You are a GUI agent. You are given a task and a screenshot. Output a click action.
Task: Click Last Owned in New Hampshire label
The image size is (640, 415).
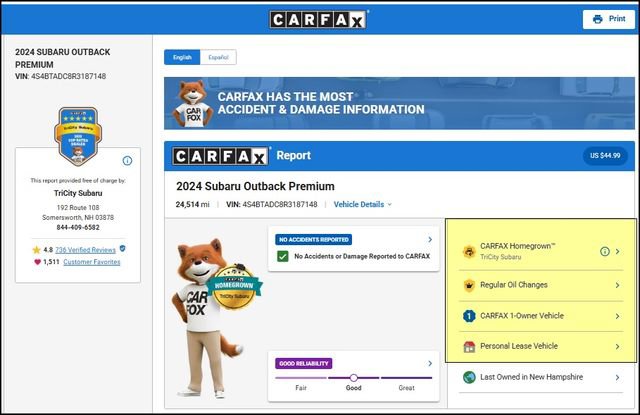(x=531, y=377)
